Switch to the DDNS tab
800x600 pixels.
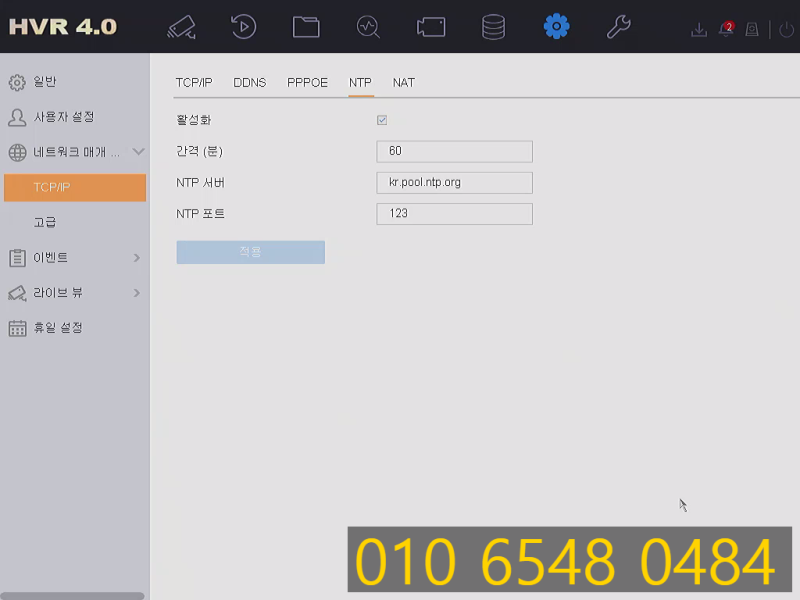[249, 83]
